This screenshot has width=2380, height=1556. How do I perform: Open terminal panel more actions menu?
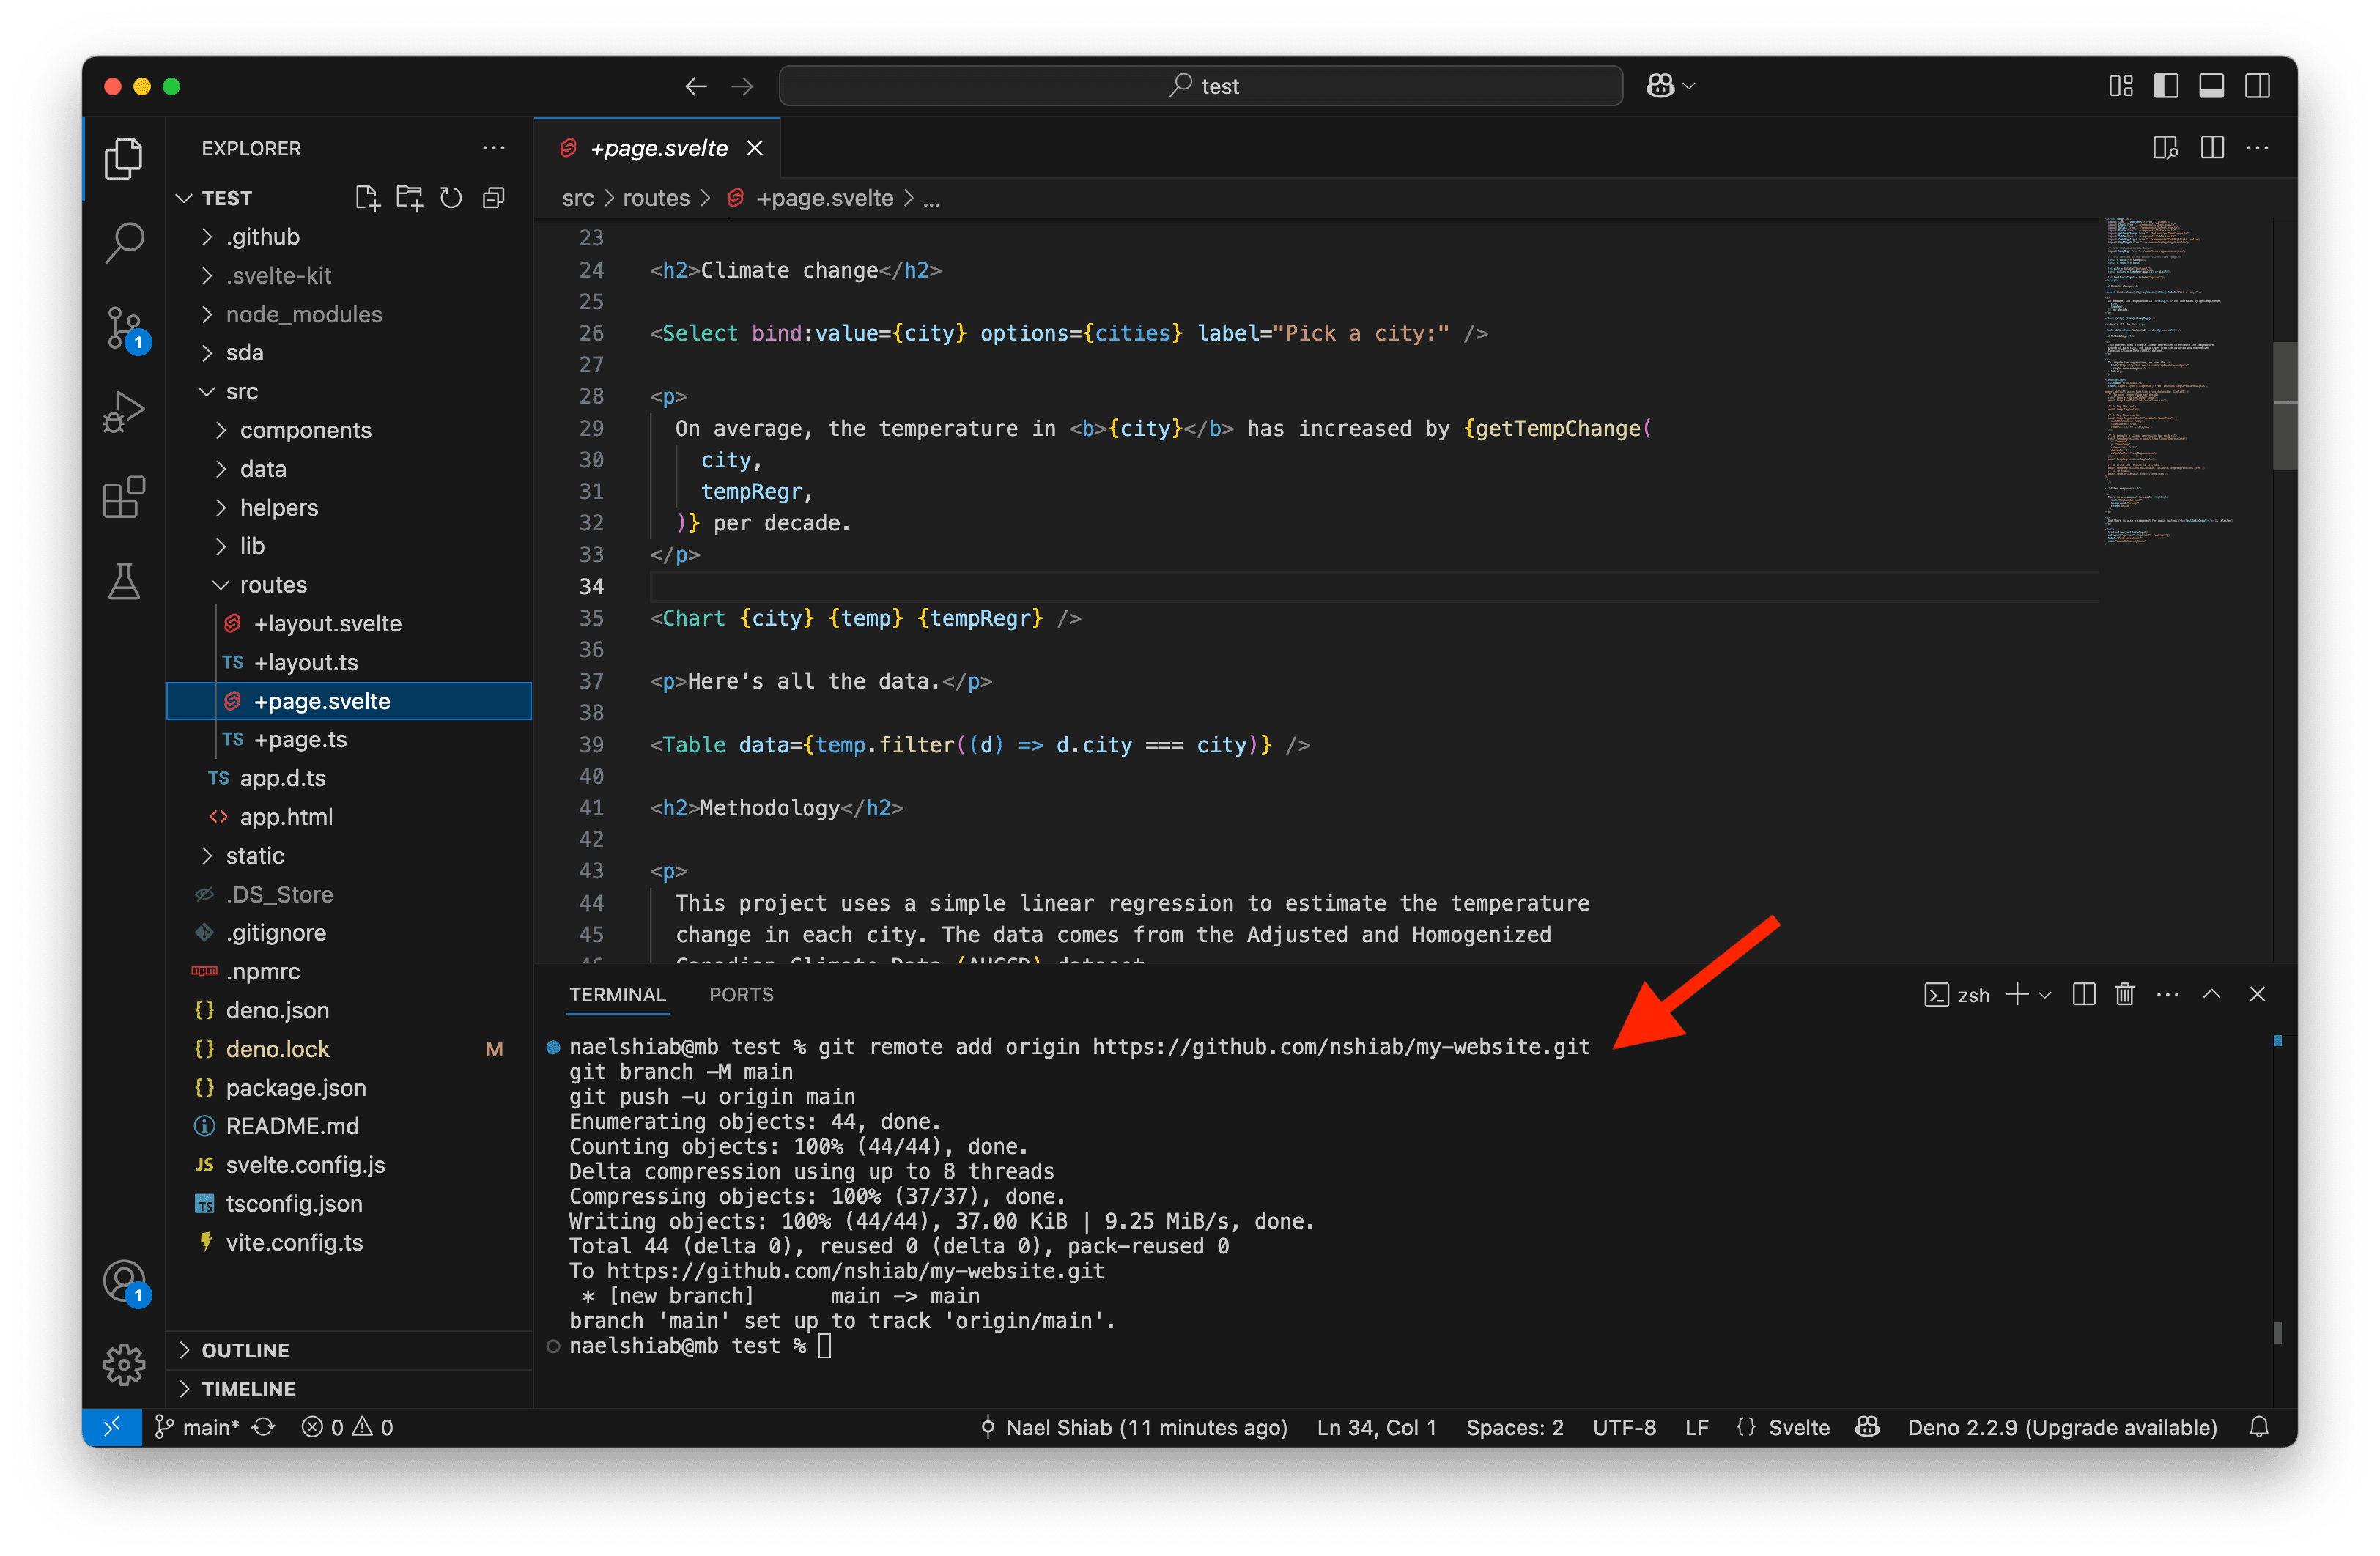pos(2168,994)
